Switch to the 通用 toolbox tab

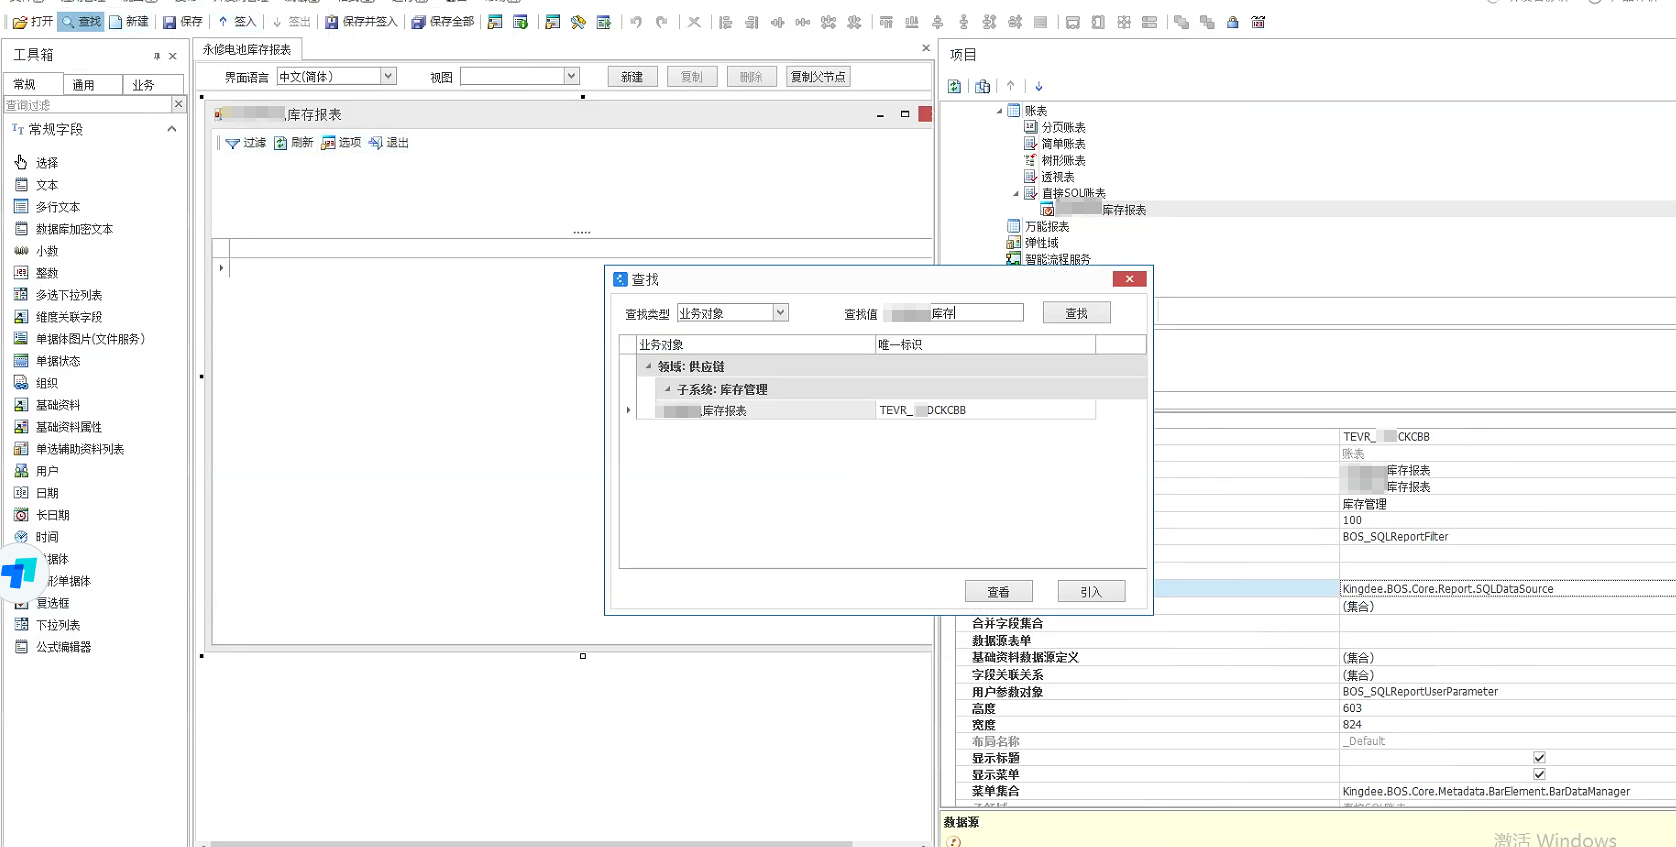pos(93,85)
